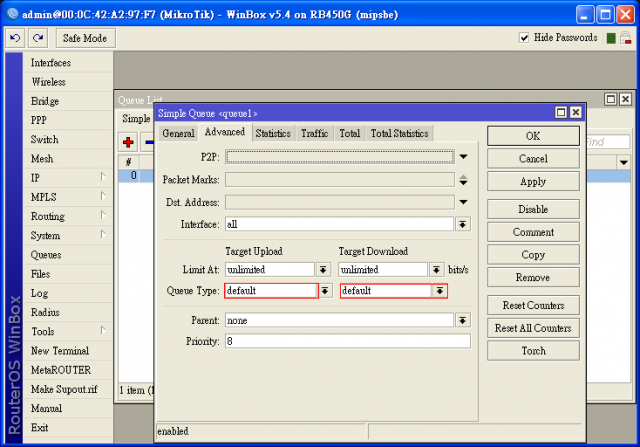The width and height of the screenshot is (640, 447).
Task: Enable Safe Mode button
Action: point(85,38)
